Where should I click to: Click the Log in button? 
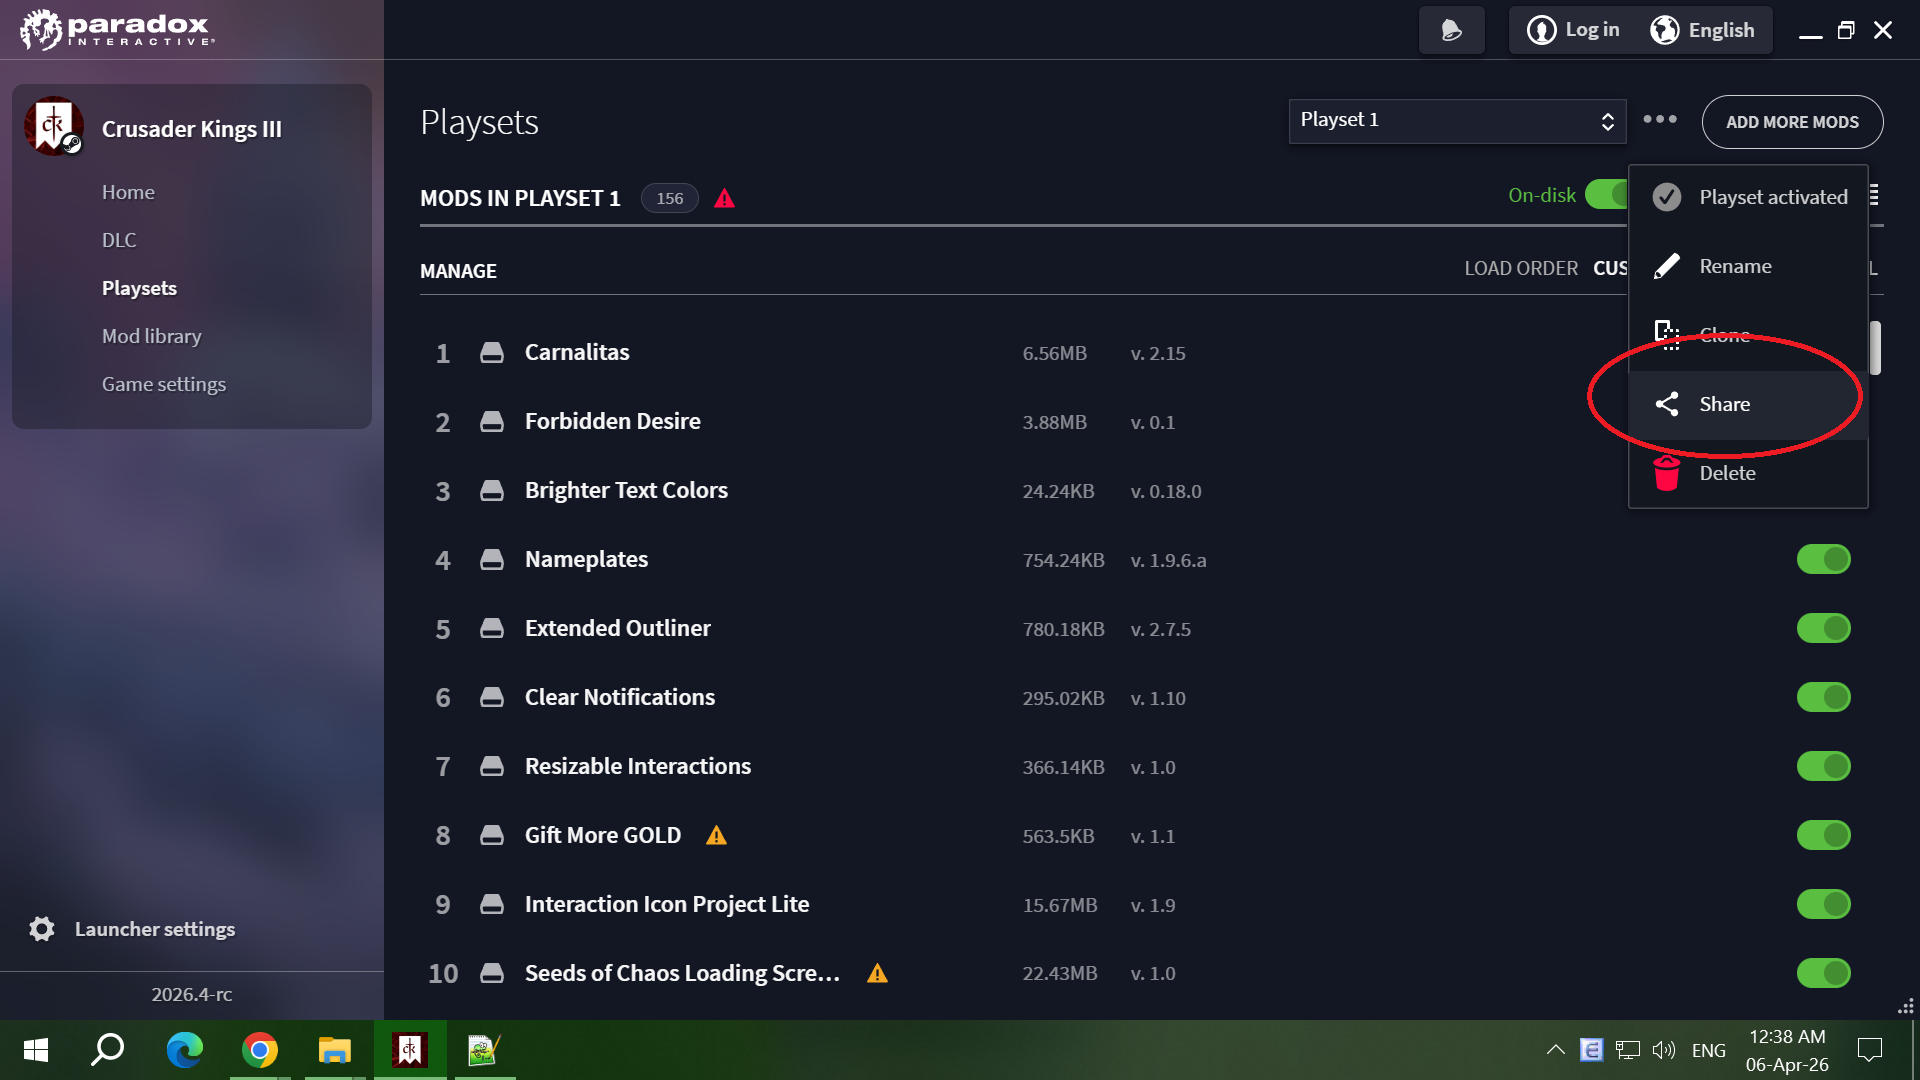click(x=1574, y=30)
